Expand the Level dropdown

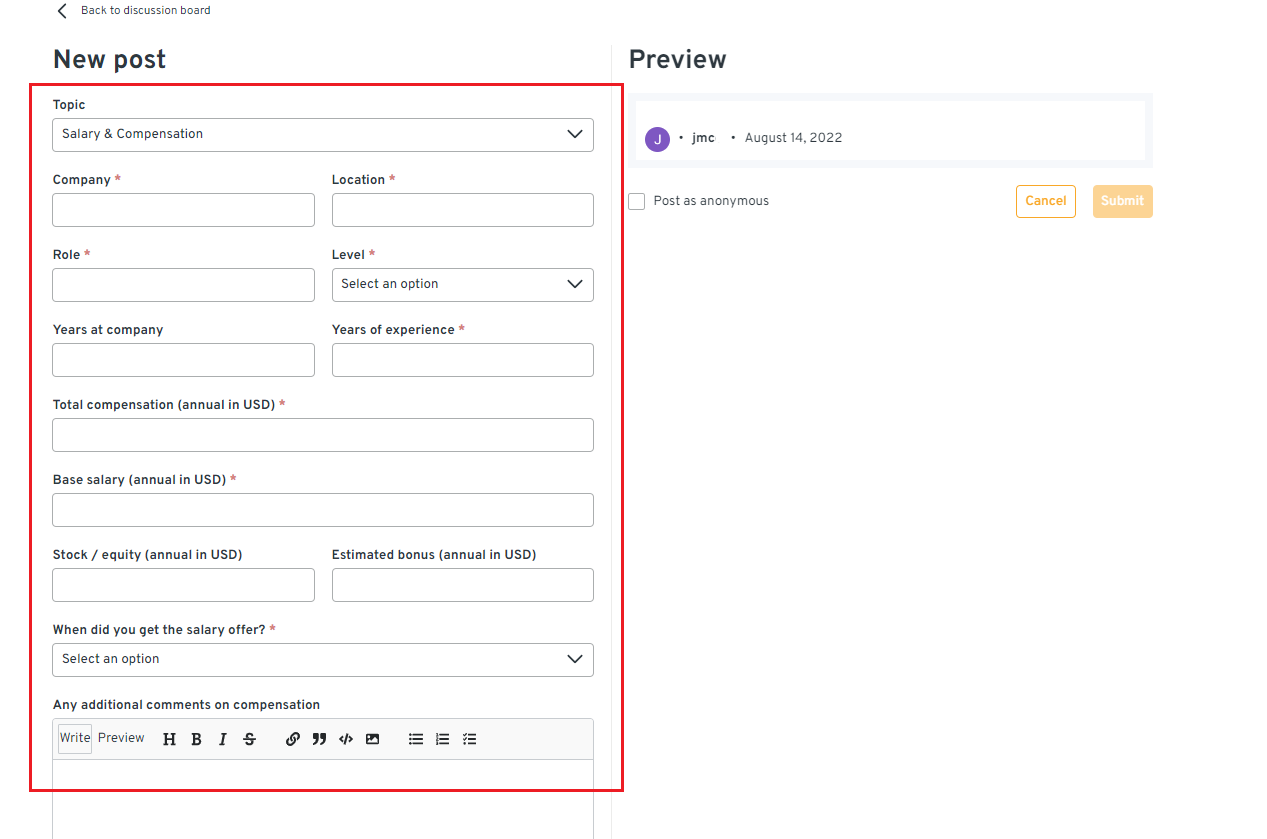pyautogui.click(x=462, y=285)
